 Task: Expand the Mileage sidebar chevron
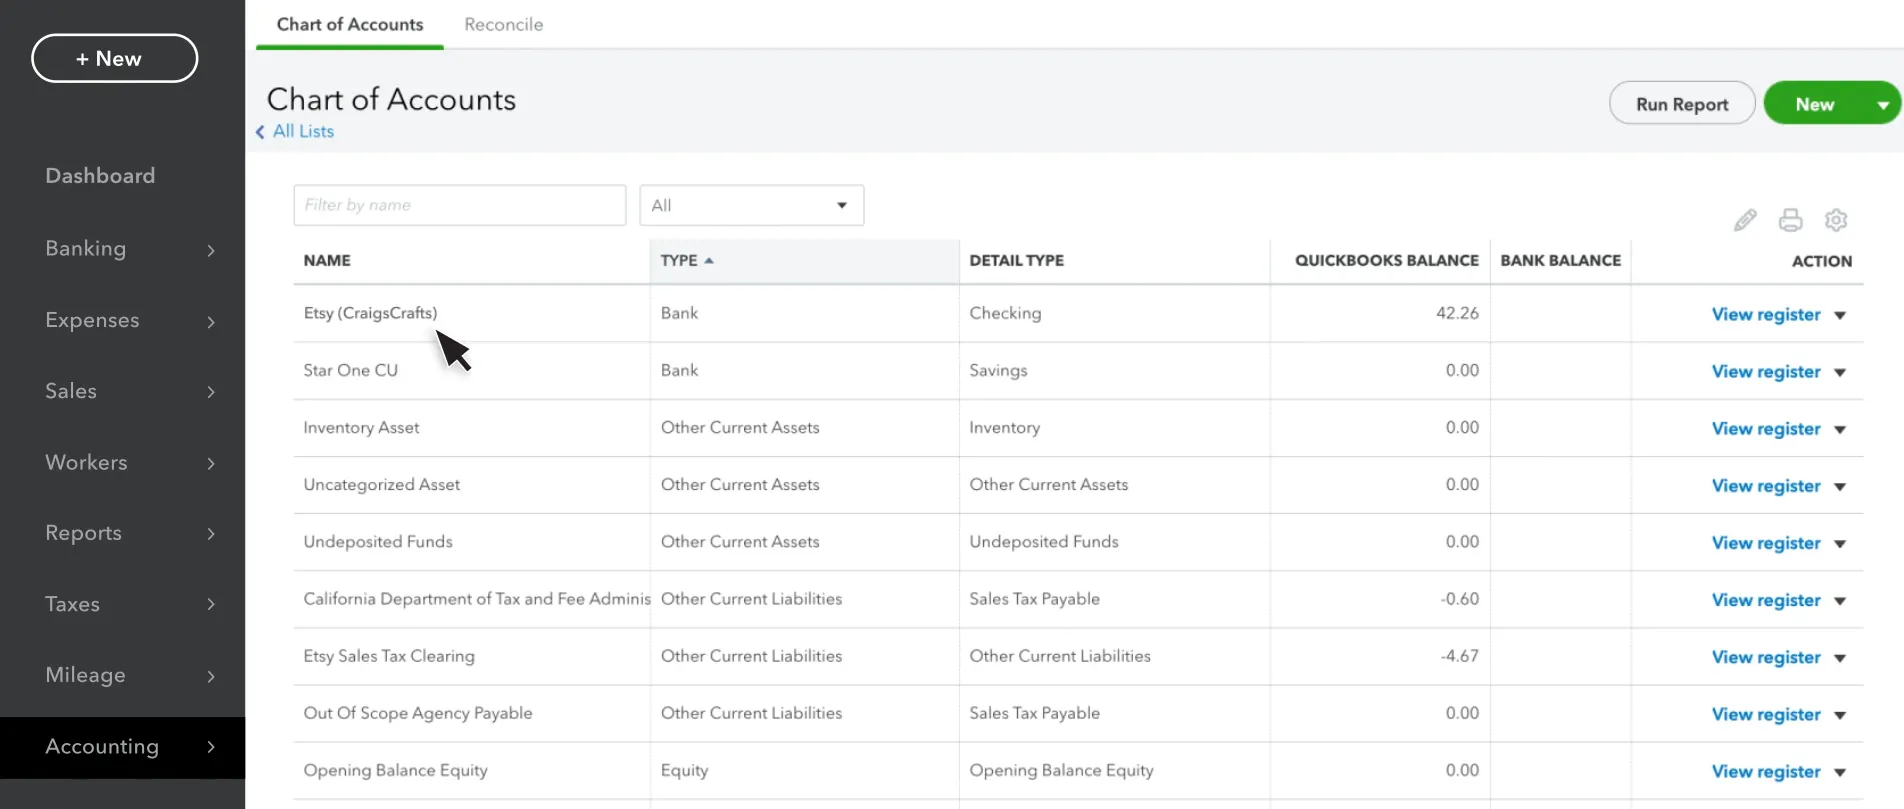[211, 676]
